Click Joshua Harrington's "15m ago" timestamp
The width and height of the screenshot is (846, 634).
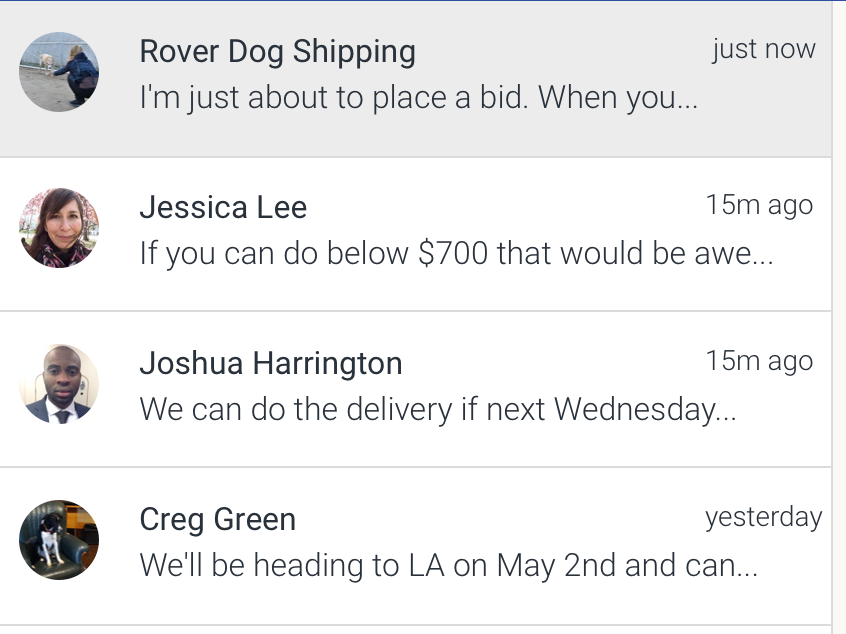tap(759, 361)
